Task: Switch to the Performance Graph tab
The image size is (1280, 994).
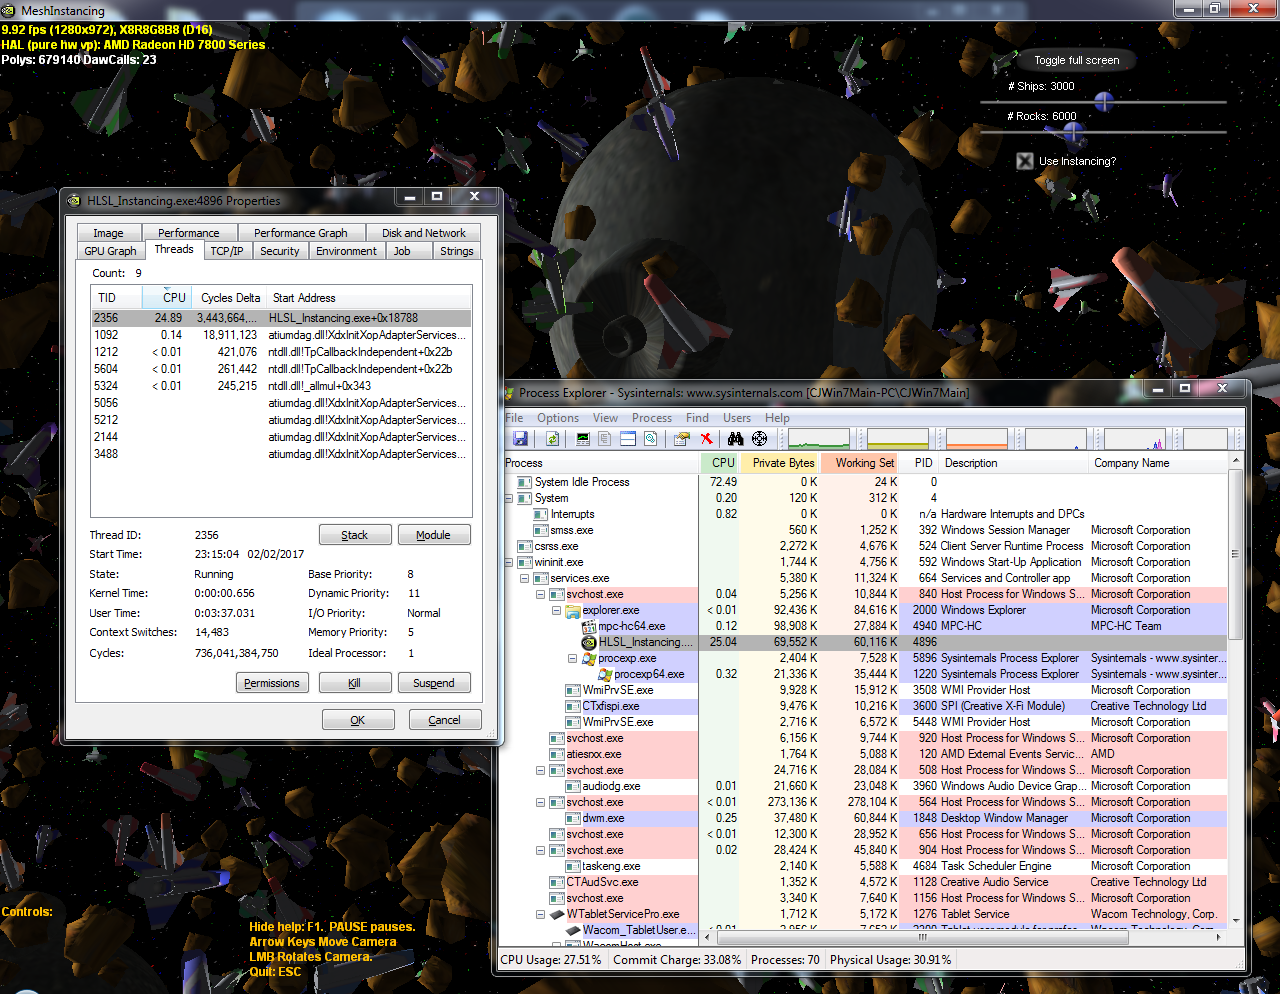Action: (301, 233)
